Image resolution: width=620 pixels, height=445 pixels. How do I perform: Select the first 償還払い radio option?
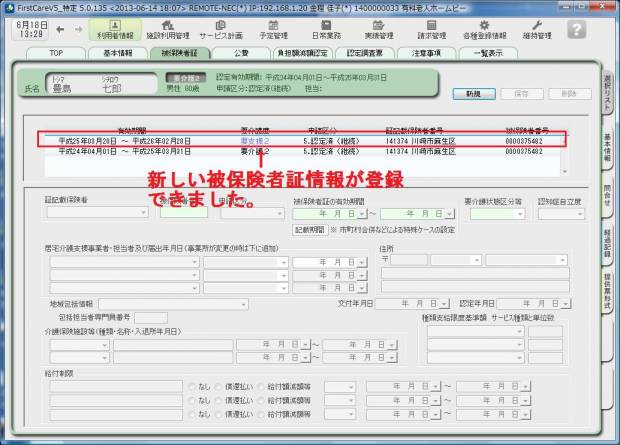click(220, 385)
